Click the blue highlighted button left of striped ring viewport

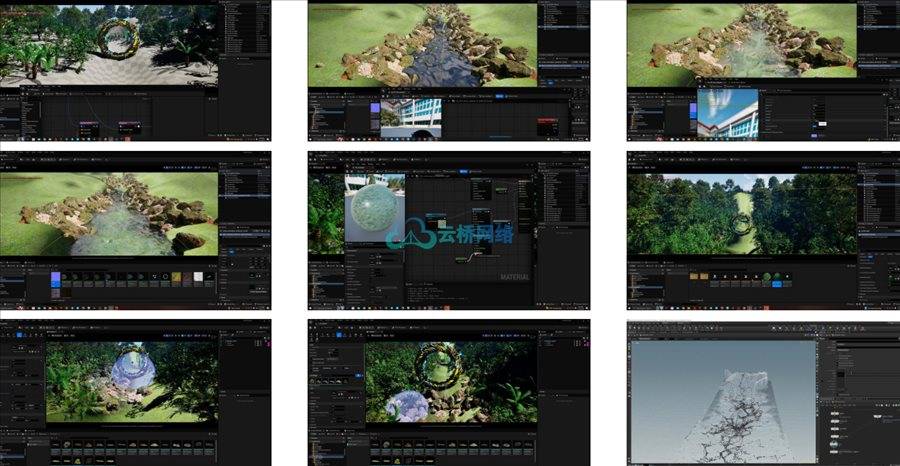click(x=360, y=376)
